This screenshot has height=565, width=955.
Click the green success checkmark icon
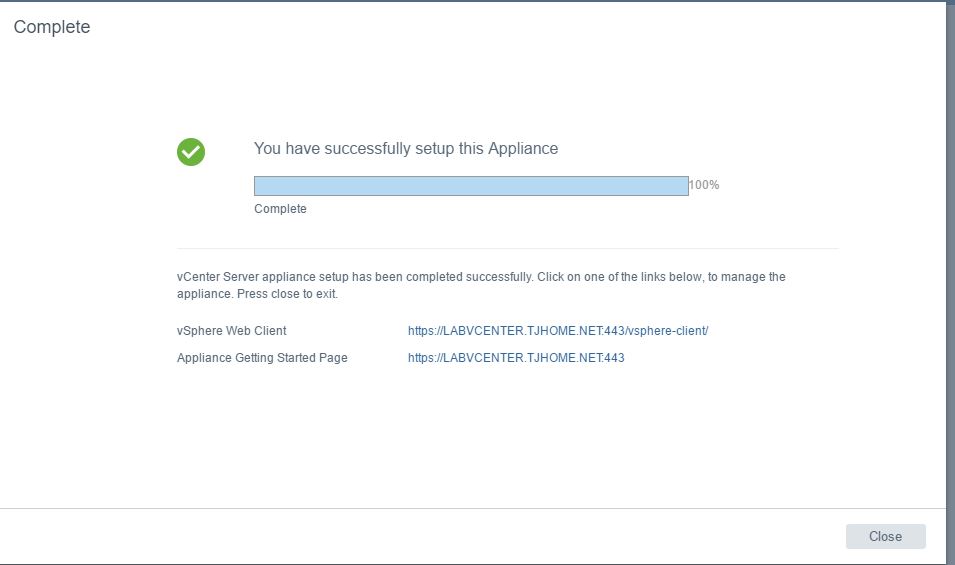(191, 152)
